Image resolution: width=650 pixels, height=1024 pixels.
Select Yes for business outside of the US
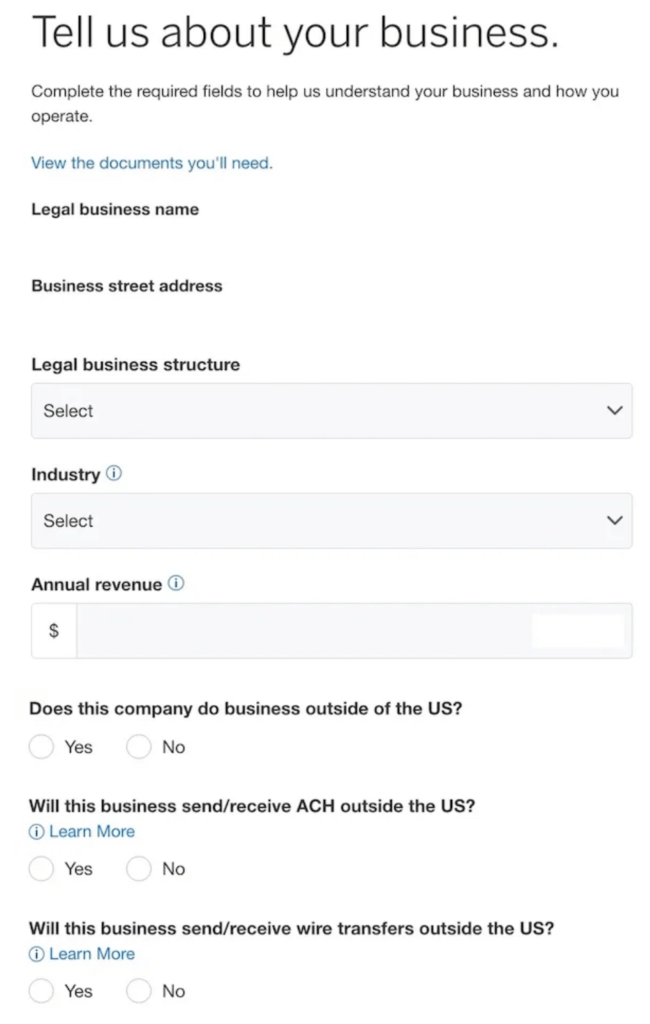click(x=41, y=746)
